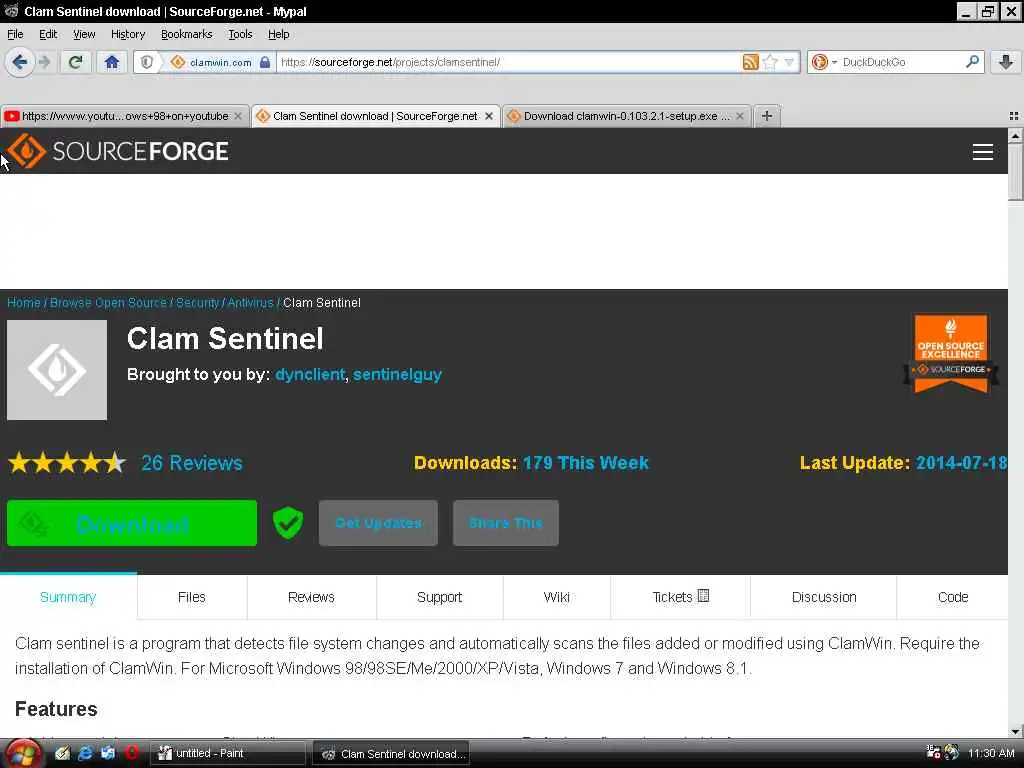1024x768 pixels.
Task: Read the 26 Reviews link
Action: [192, 463]
